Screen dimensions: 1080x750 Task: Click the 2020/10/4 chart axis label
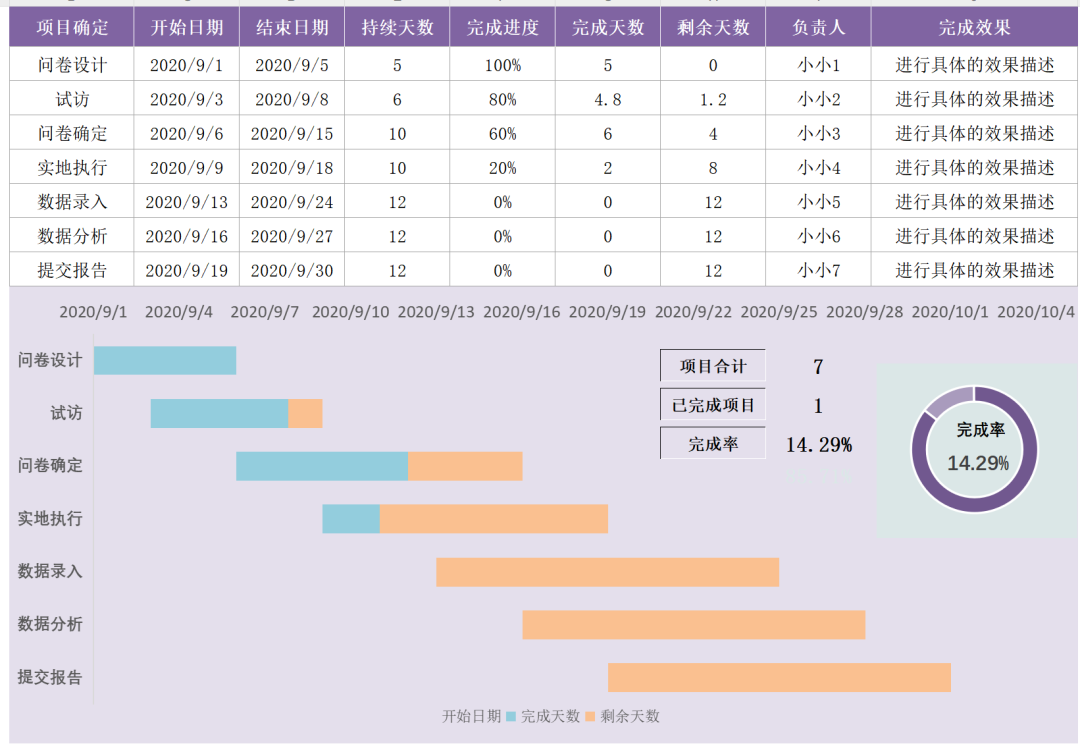[1036, 312]
